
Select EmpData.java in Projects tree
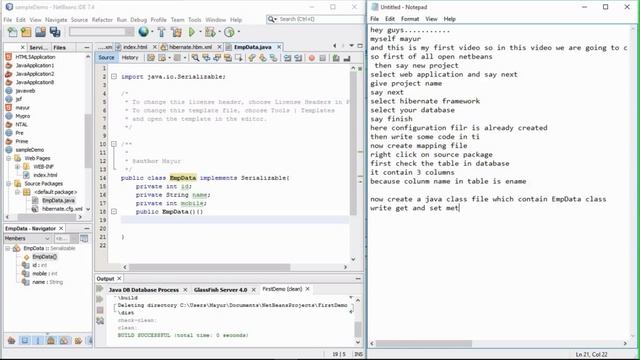click(x=58, y=200)
